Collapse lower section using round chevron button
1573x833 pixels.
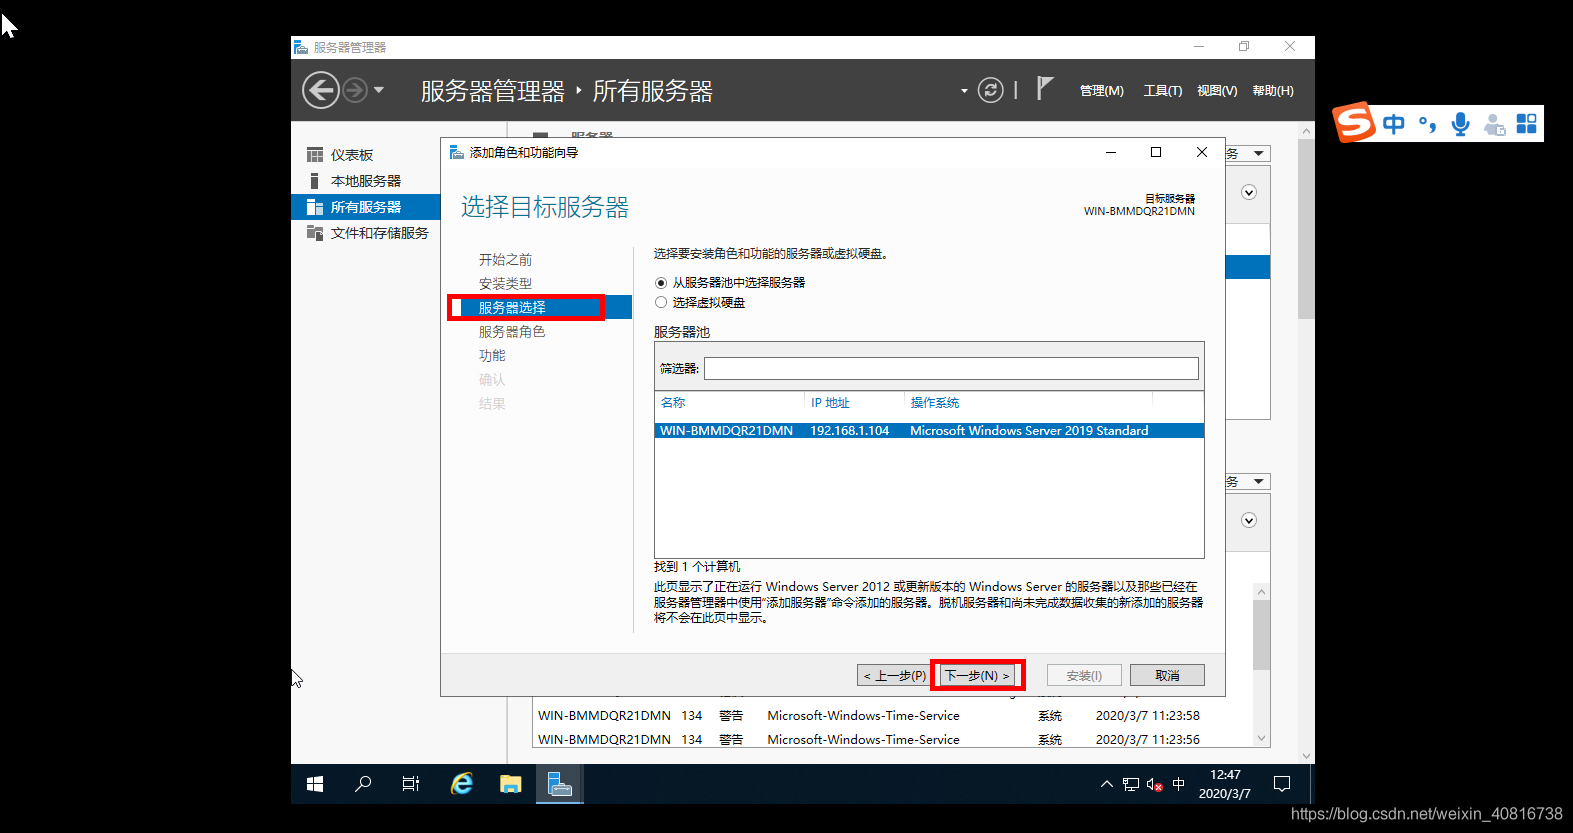tap(1249, 520)
